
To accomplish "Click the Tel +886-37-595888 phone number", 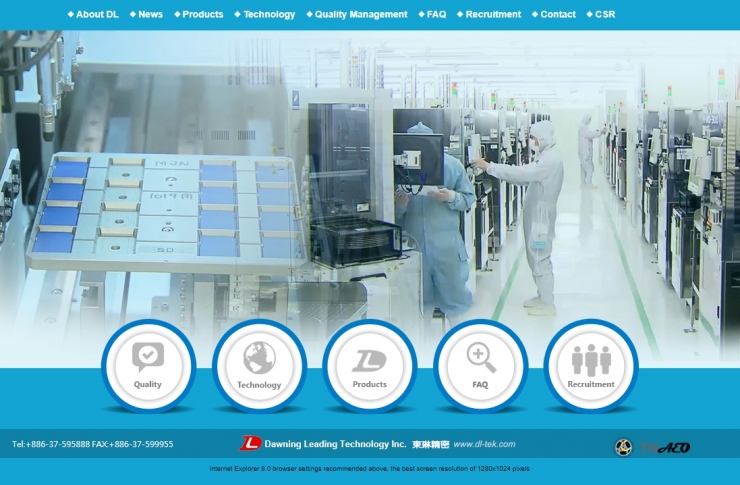I will (51, 444).
